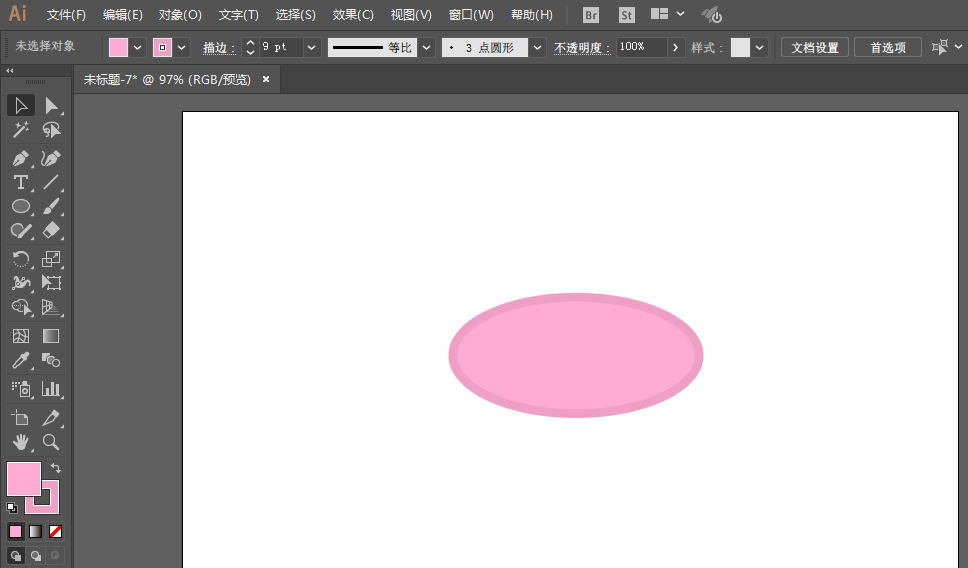Enable Draw Behind mode

coord(36,556)
